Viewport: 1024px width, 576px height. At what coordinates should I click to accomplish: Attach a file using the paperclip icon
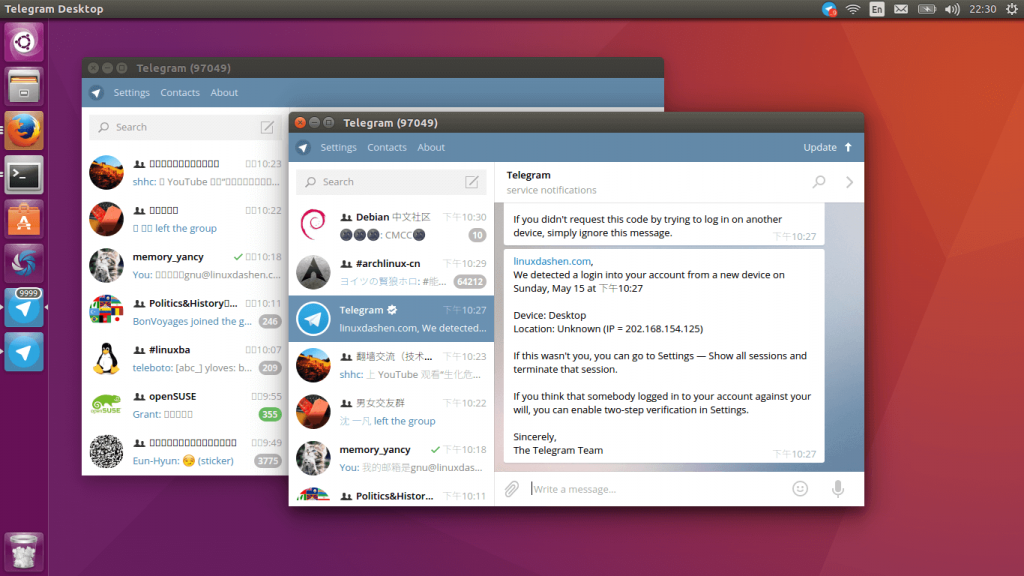(511, 488)
